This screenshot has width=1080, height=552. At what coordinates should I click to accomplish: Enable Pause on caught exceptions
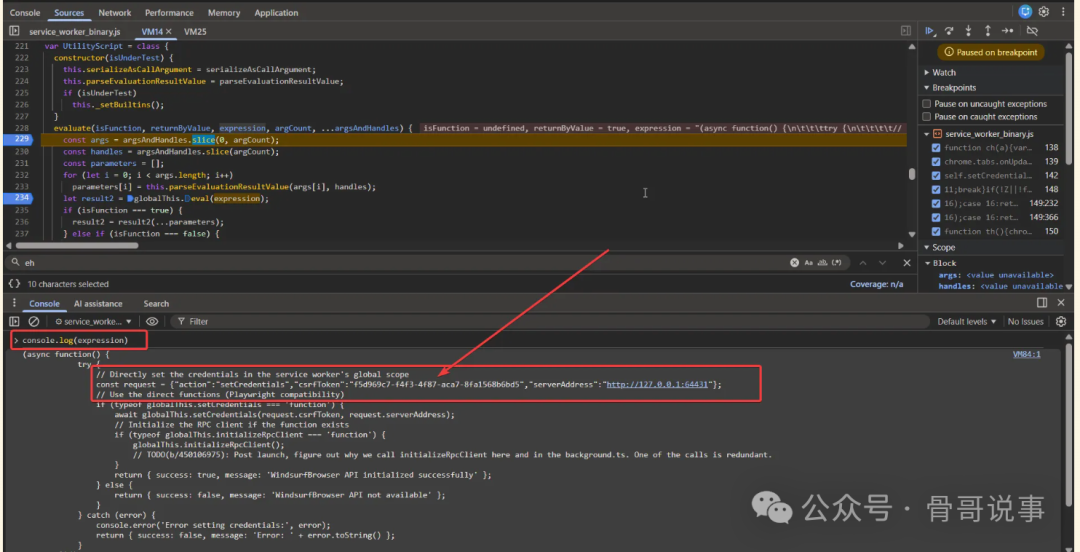coord(927,117)
